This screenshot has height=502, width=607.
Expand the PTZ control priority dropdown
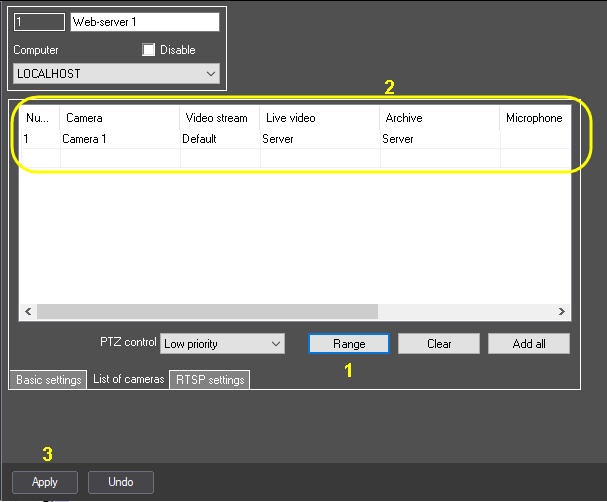click(222, 344)
